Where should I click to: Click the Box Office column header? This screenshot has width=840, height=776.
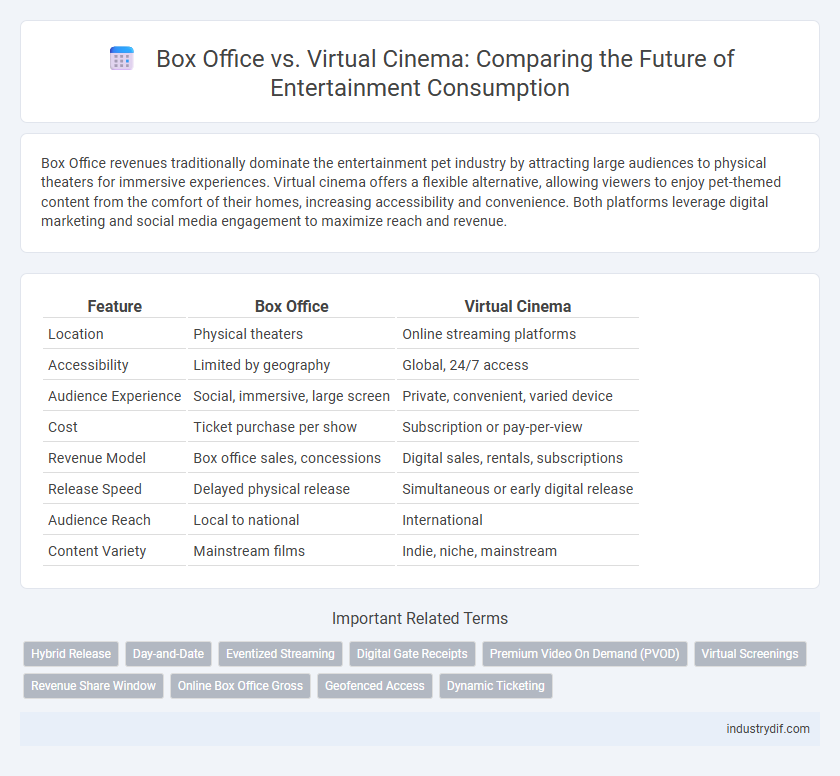(x=291, y=306)
